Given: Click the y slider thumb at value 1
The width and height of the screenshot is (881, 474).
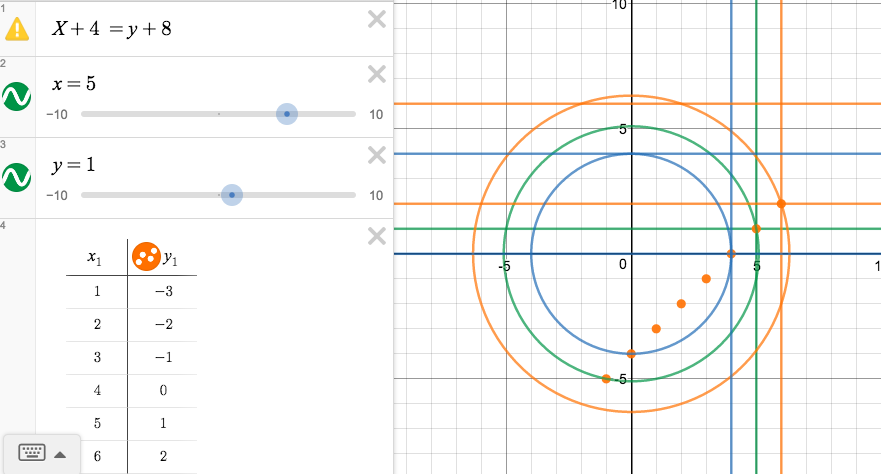Looking at the screenshot, I should (x=232, y=195).
